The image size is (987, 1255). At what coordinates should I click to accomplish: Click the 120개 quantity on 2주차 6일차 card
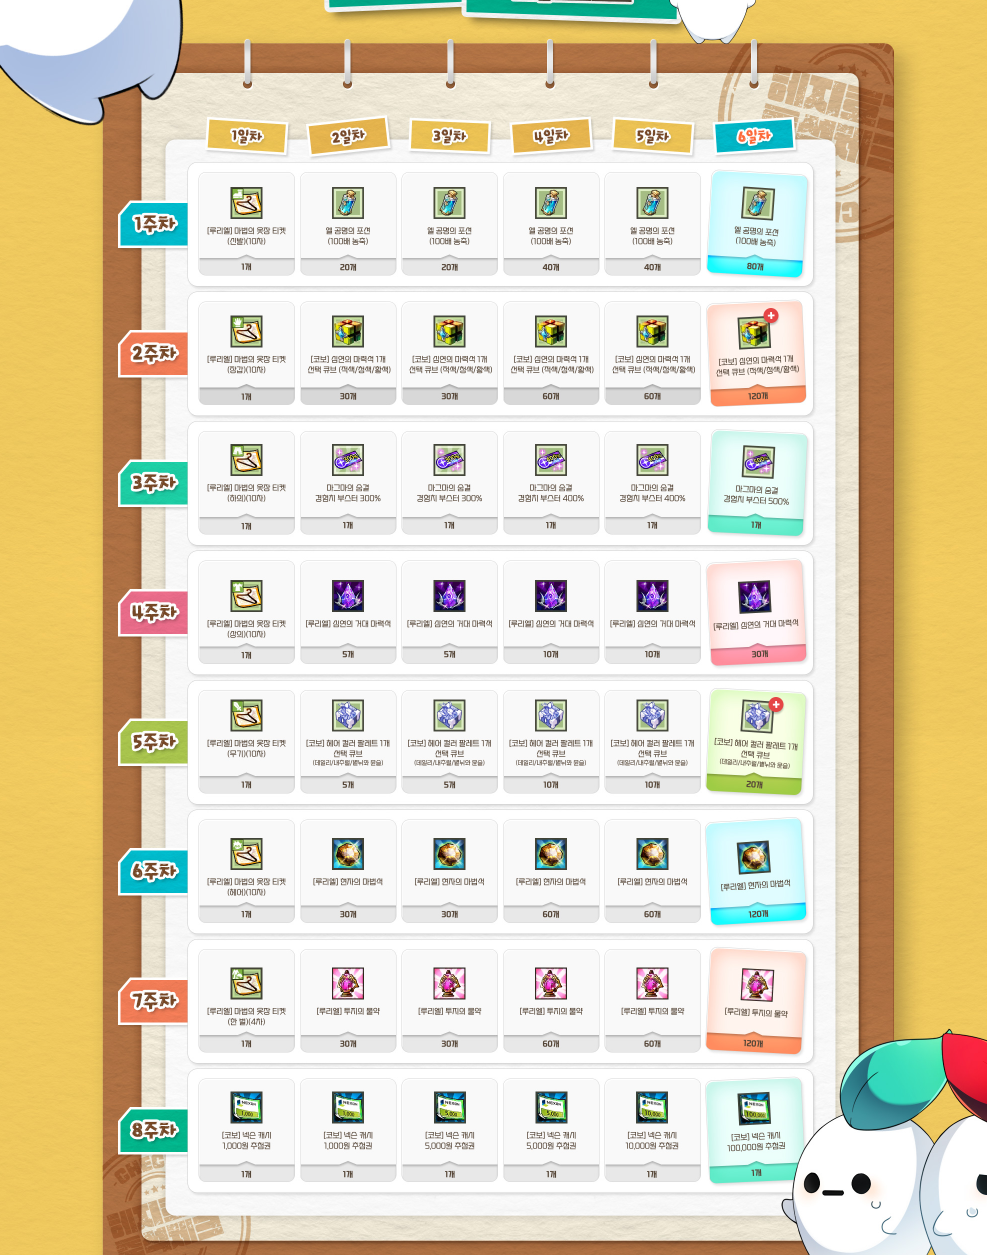758,396
